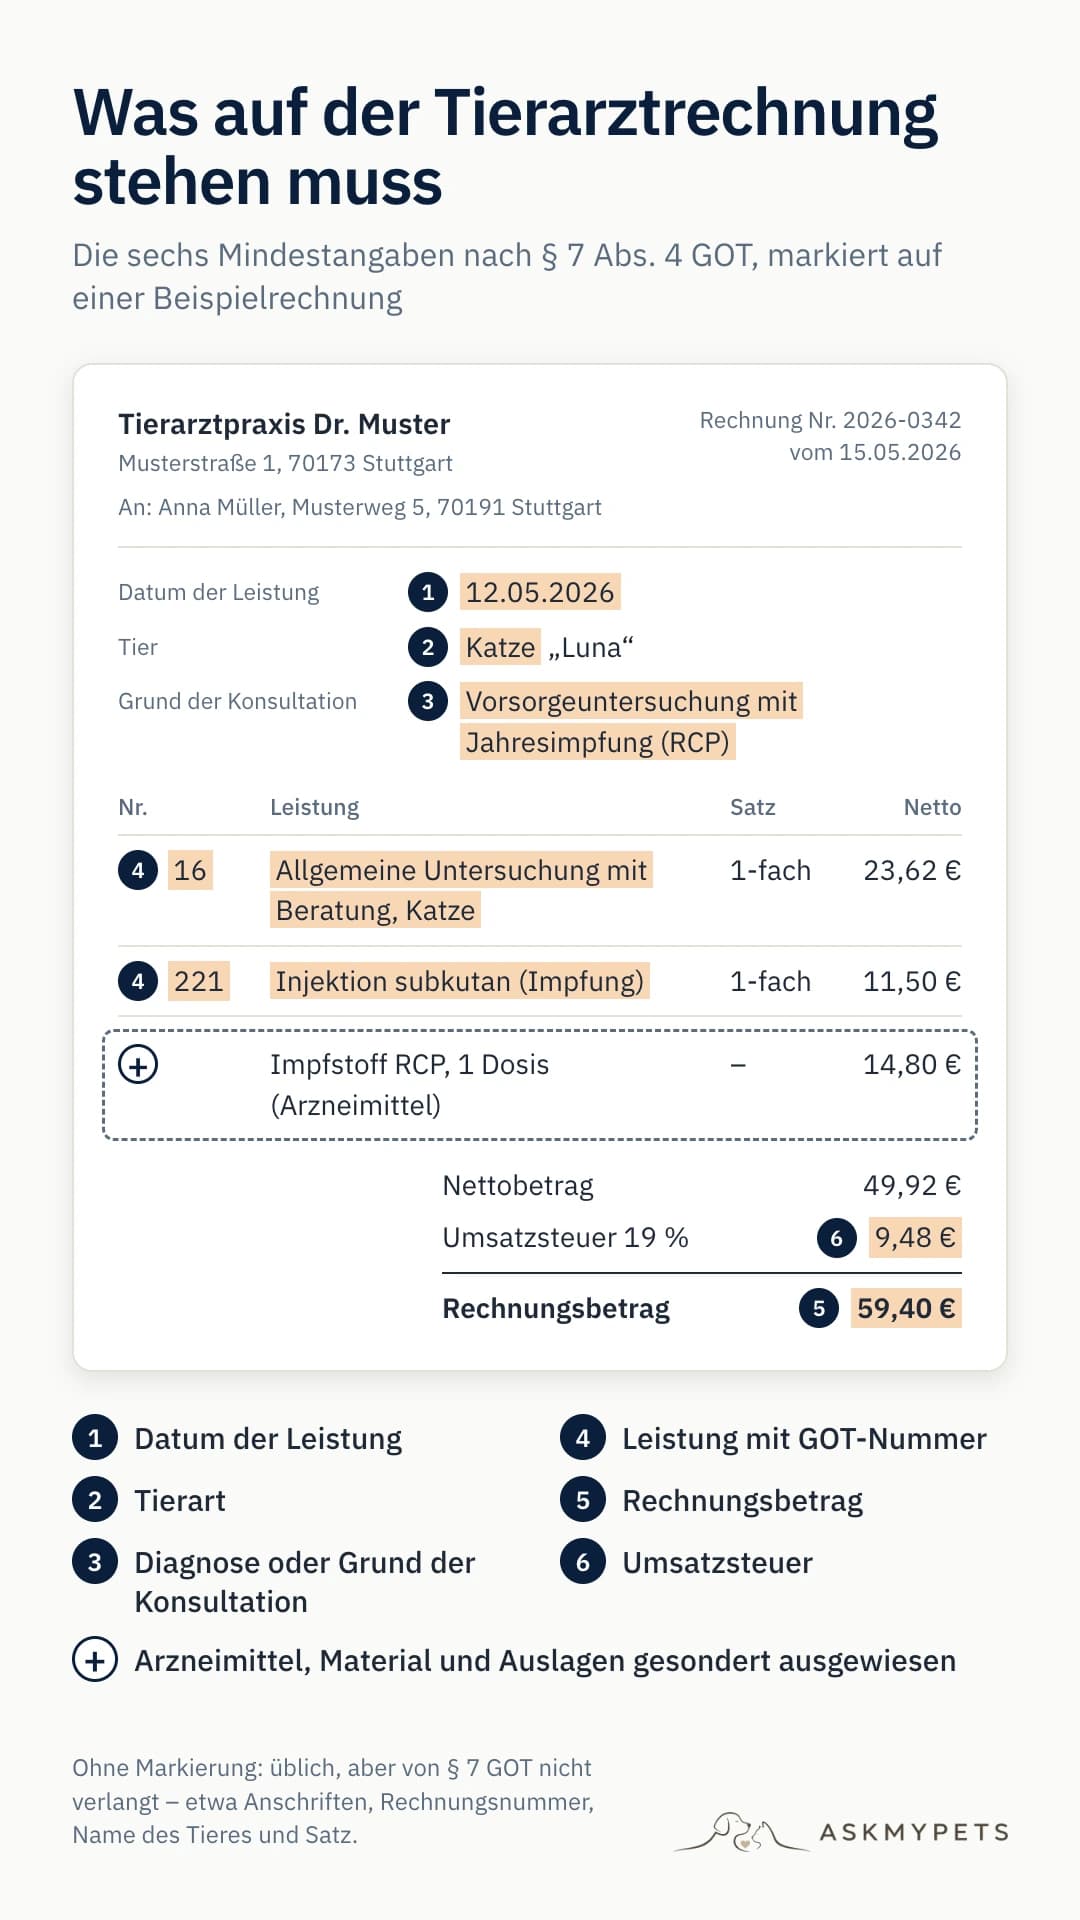
Task: Click the number 3 badge beside Vorsorgeuntersuchung
Action: pos(428,701)
